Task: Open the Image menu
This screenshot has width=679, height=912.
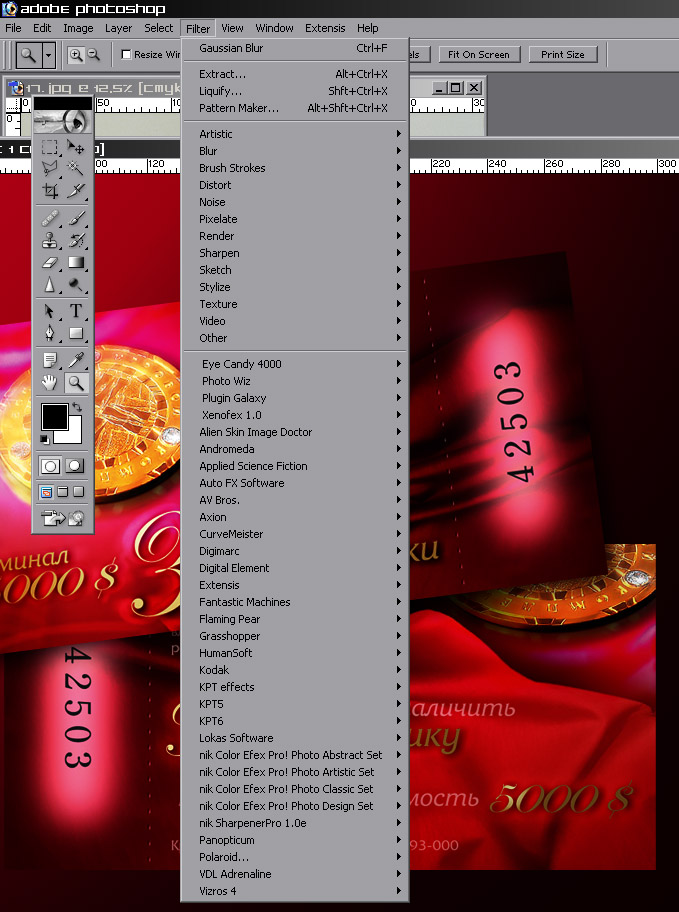Action: [x=78, y=28]
